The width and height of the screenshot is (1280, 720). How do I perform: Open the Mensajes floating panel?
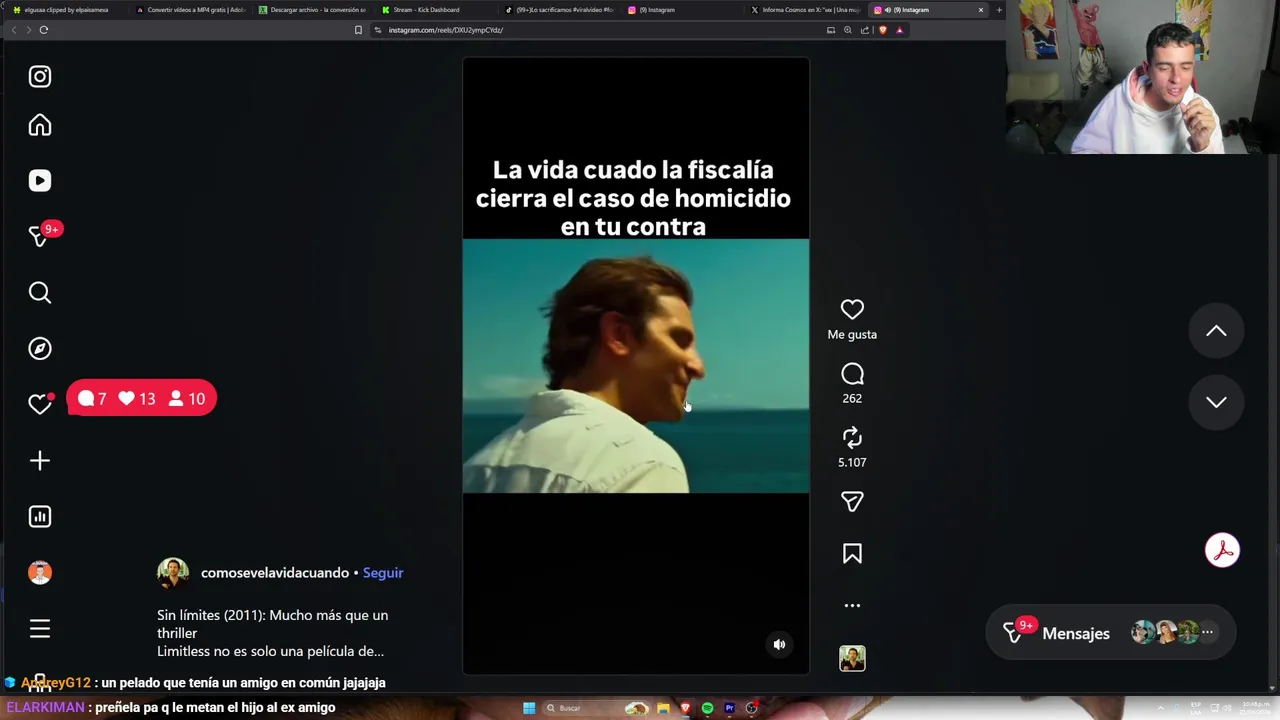(x=1110, y=633)
